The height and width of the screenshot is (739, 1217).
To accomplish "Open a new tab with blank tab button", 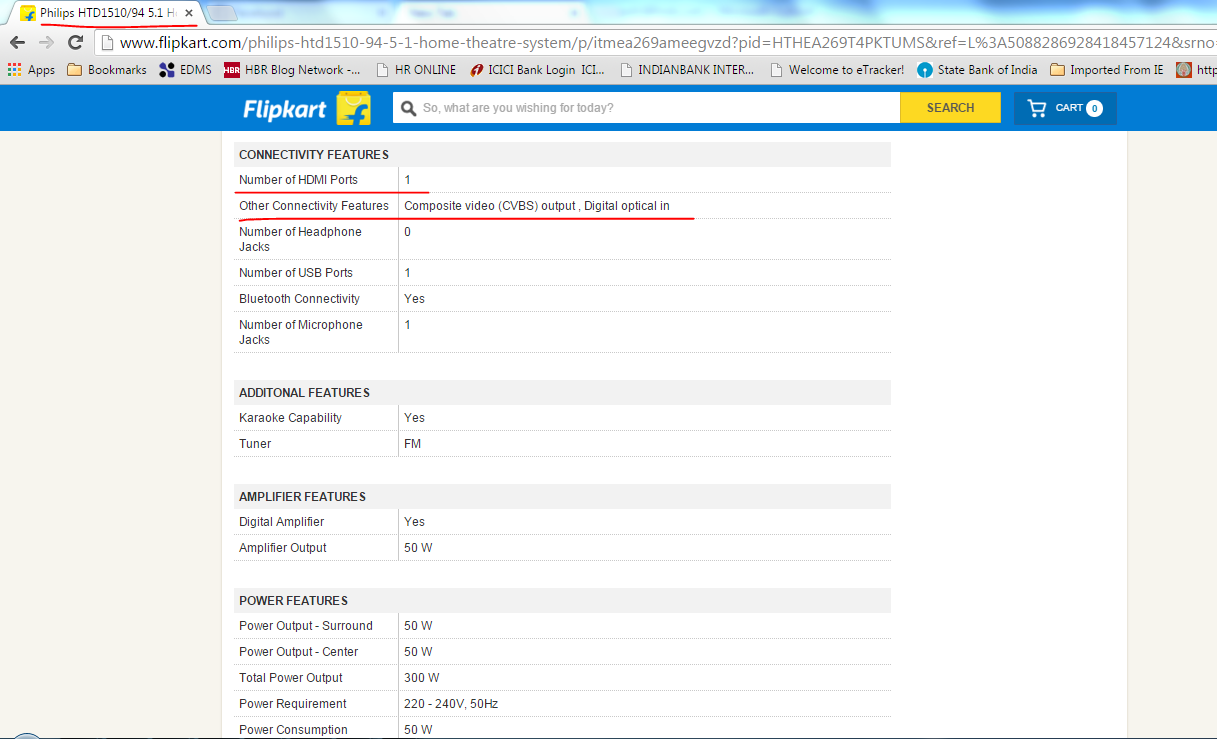I will 222,13.
